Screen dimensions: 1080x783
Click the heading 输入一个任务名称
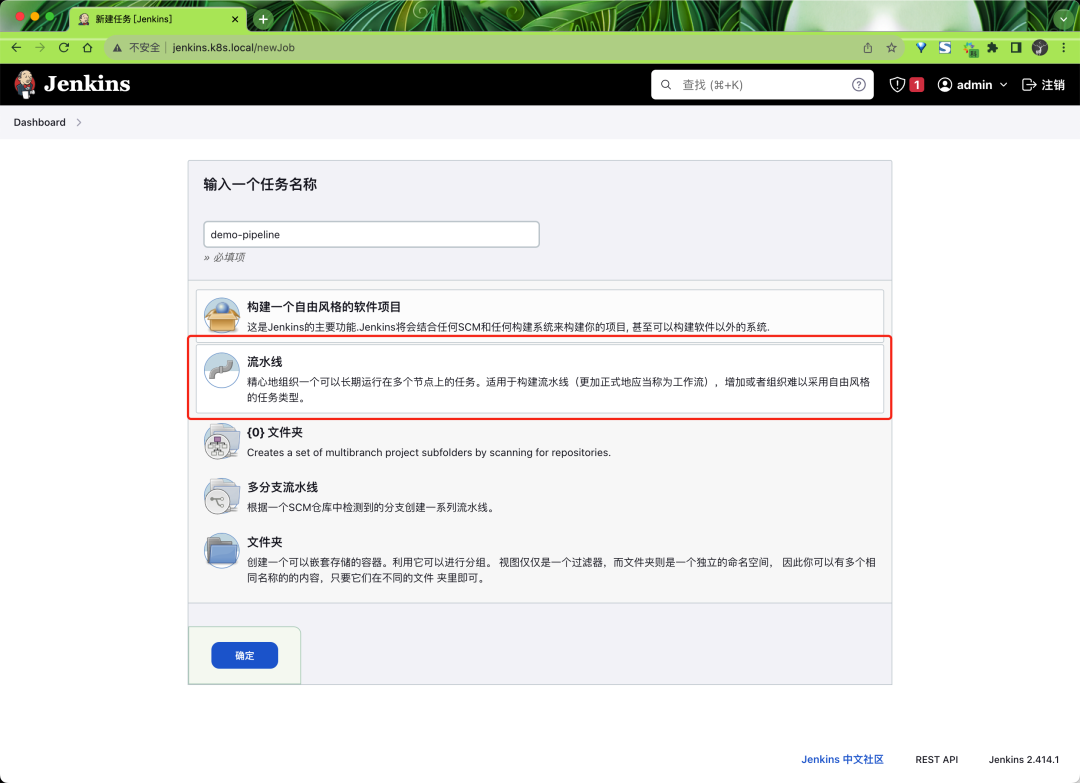tap(260, 185)
